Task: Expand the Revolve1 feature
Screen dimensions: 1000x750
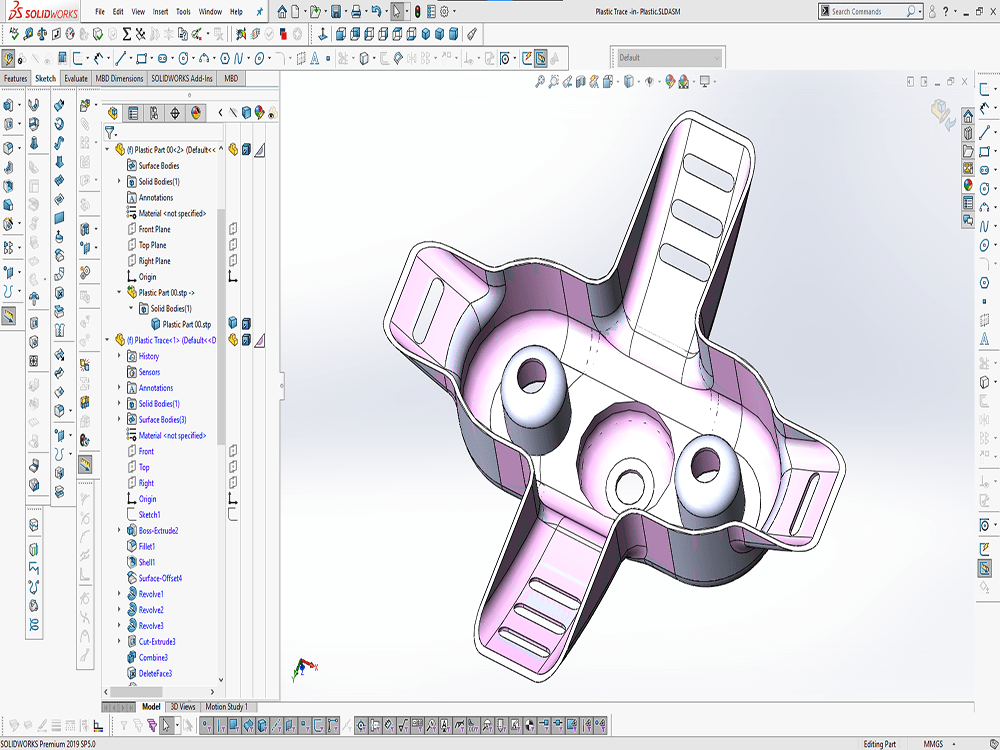Action: click(x=119, y=594)
